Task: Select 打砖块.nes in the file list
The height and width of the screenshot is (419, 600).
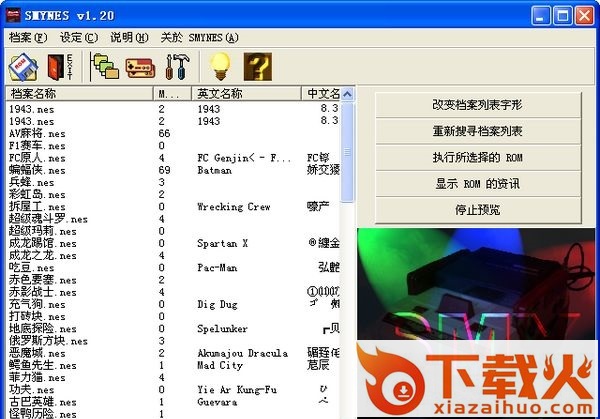Action: click(37, 316)
